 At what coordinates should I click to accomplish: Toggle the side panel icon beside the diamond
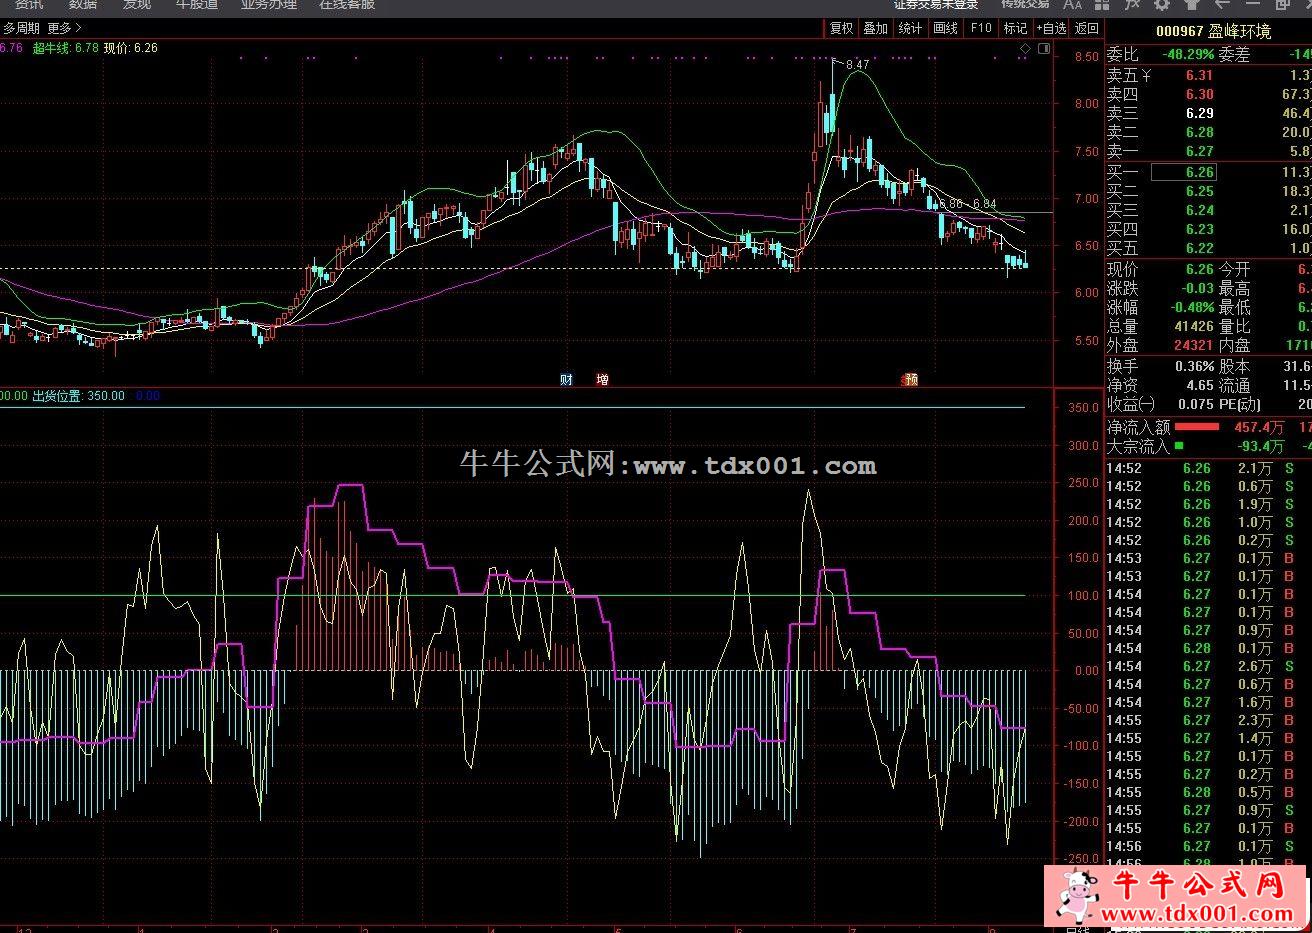[x=1044, y=47]
